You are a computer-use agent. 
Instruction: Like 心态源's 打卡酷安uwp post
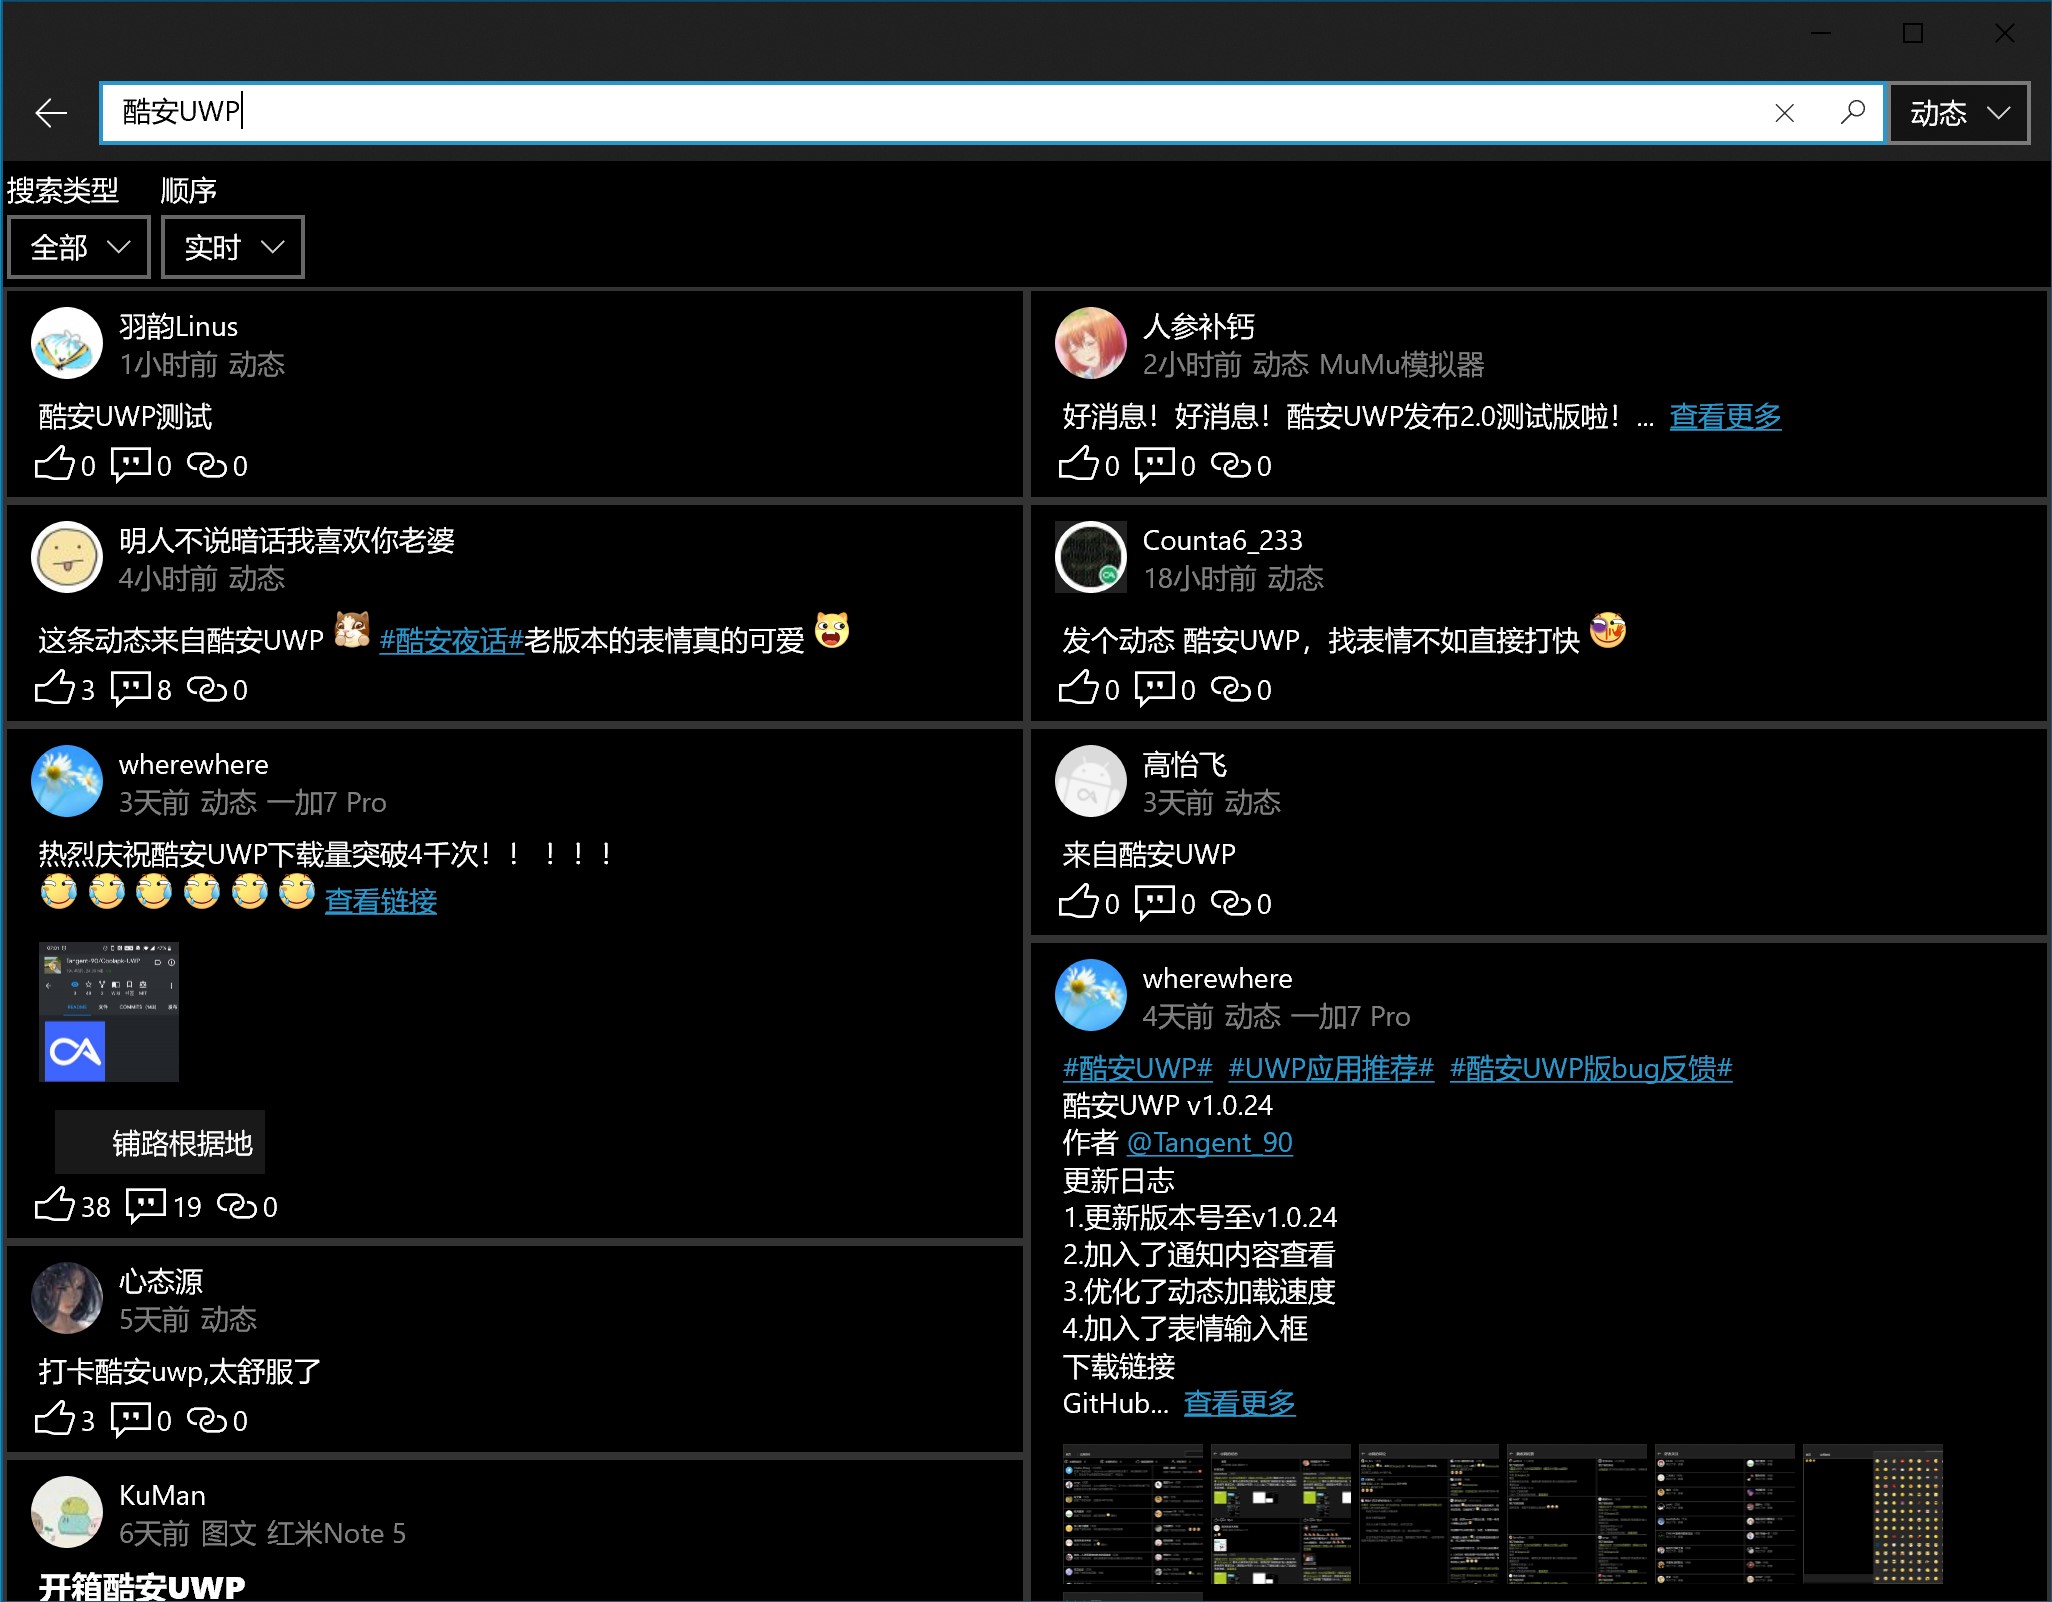(55, 1420)
